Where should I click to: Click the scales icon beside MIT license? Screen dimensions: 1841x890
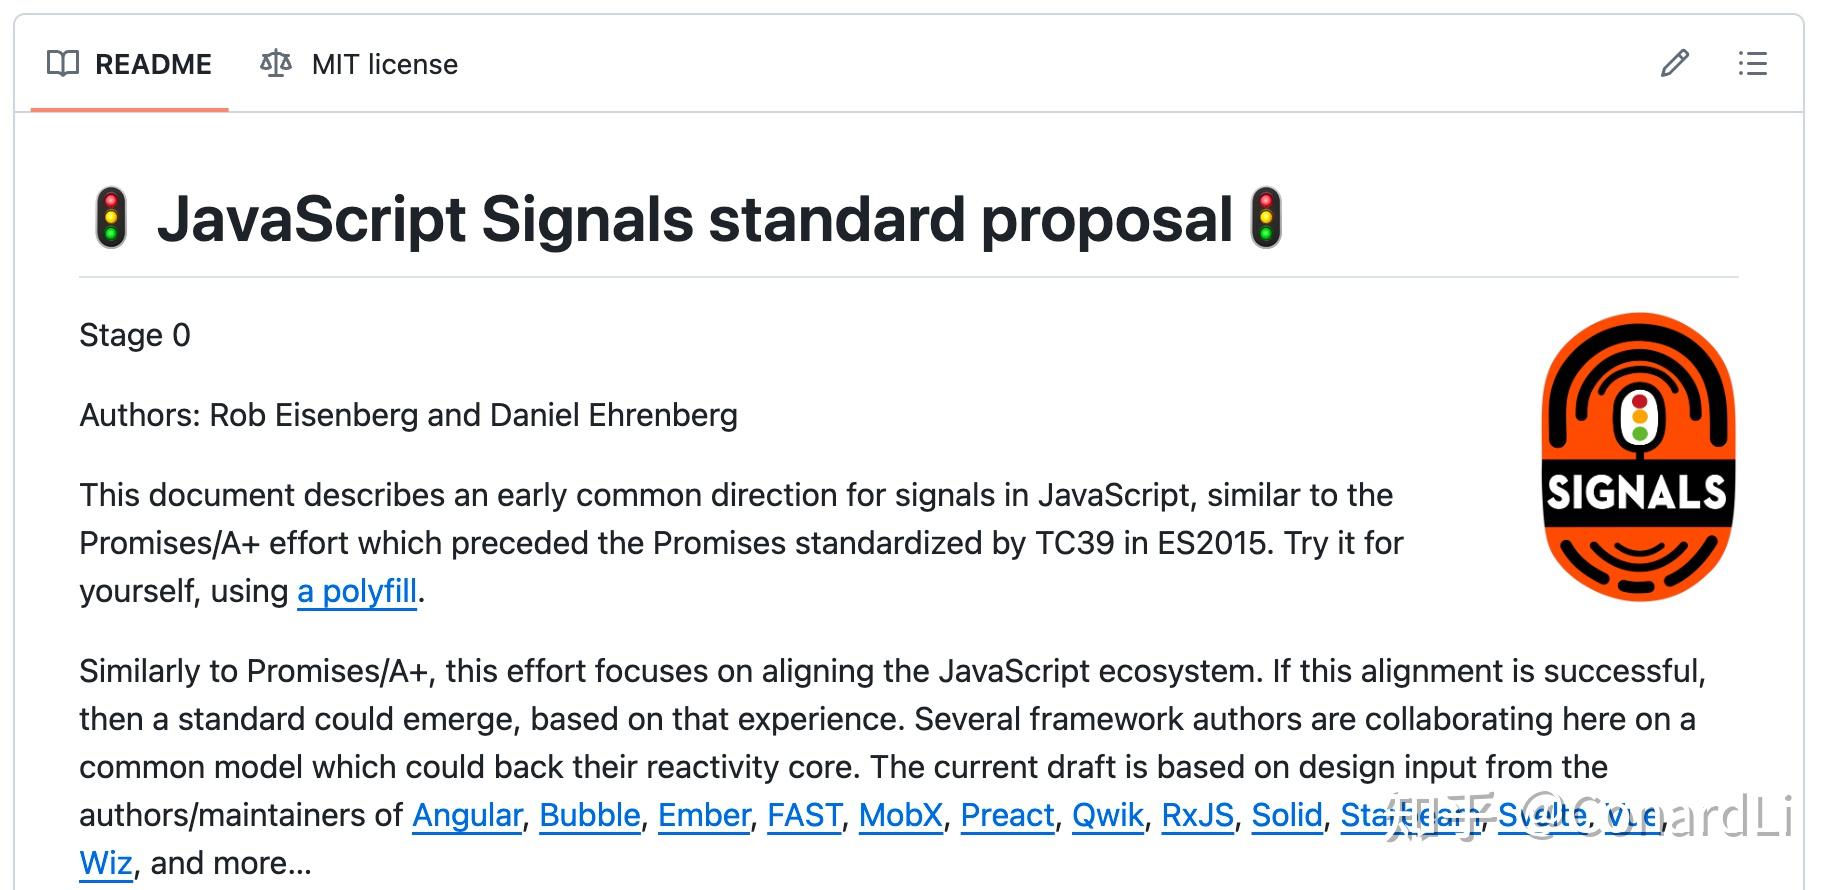pos(275,63)
